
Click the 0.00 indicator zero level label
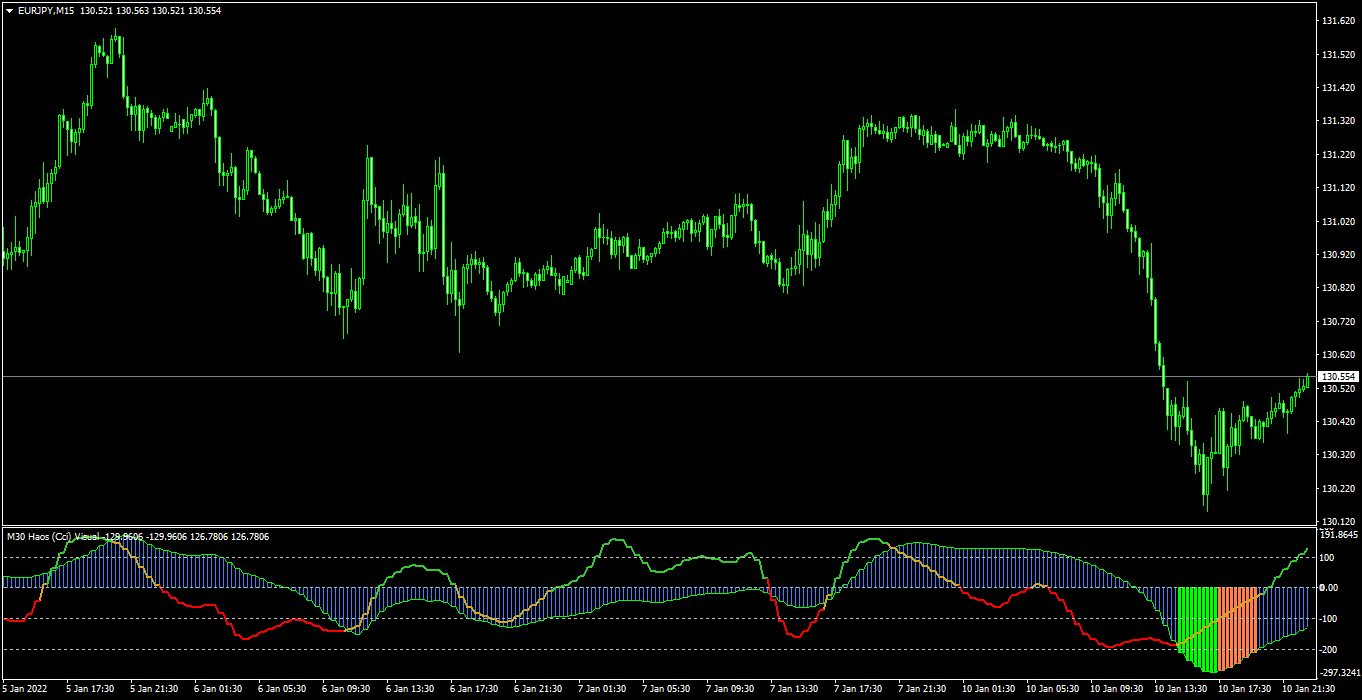tap(1330, 587)
